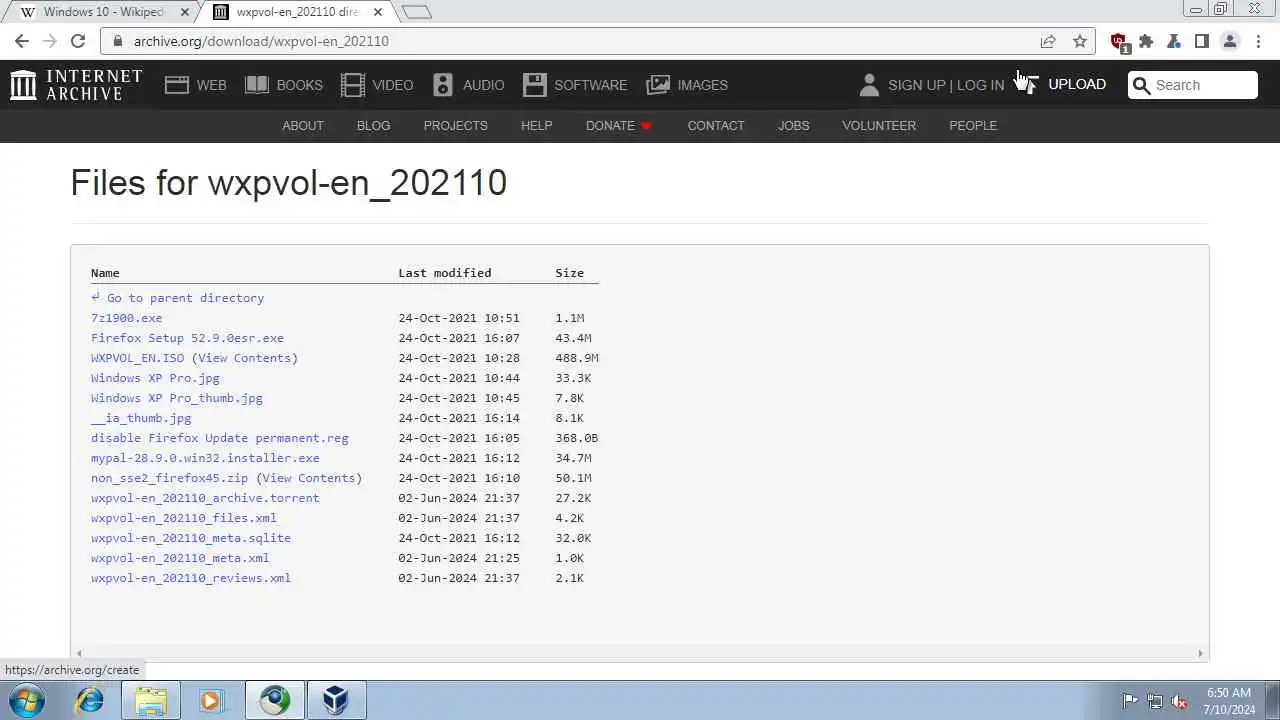The width and height of the screenshot is (1280, 720).
Task: Open wxpvol-en_202110_meta.xml
Action: point(180,558)
